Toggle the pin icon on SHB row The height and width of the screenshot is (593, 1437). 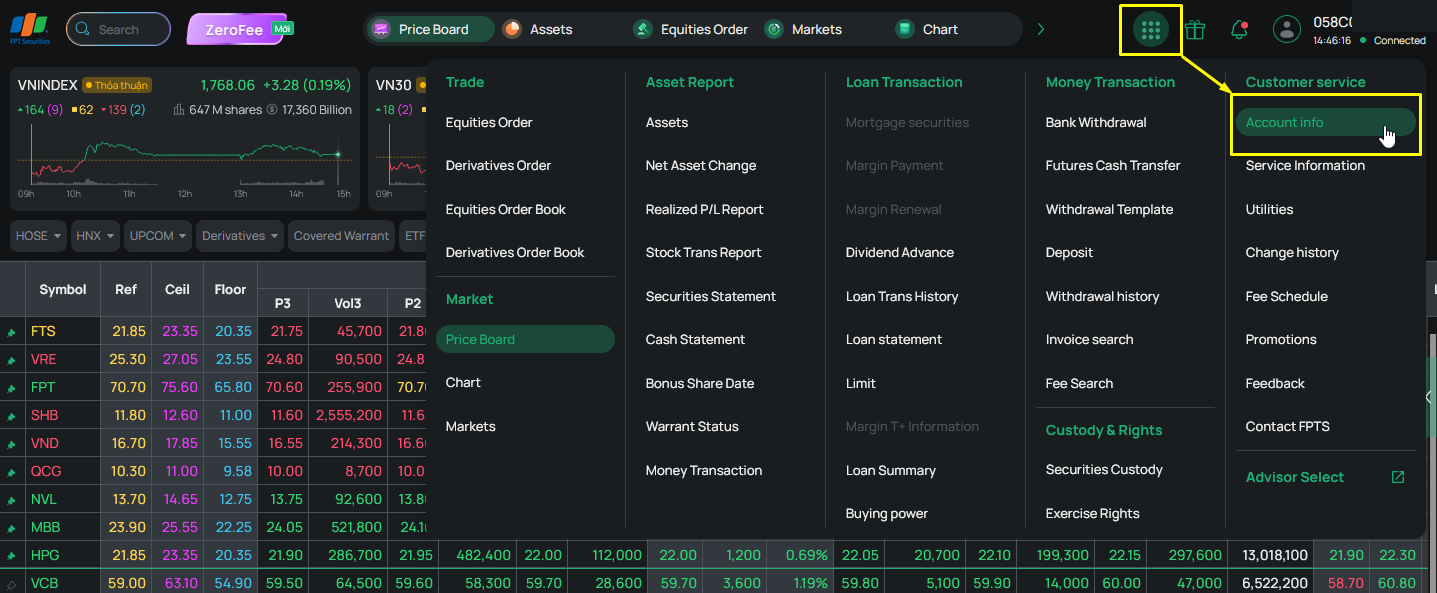[12, 416]
